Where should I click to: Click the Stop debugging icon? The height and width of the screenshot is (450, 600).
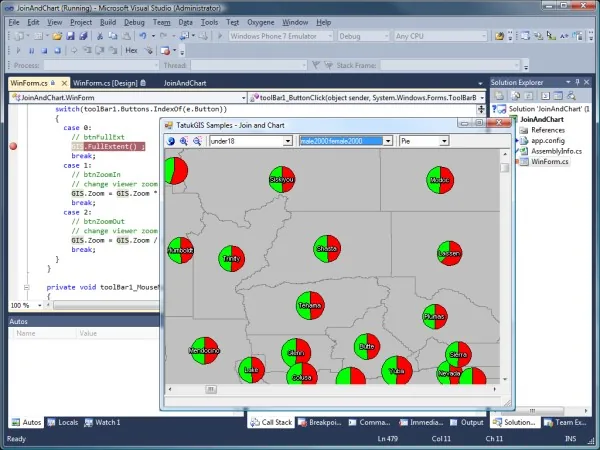44,51
